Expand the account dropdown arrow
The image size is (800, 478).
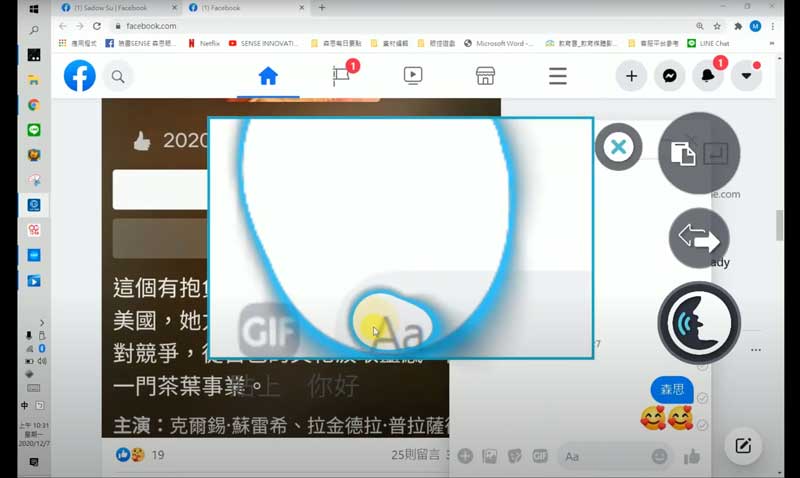[x=746, y=76]
